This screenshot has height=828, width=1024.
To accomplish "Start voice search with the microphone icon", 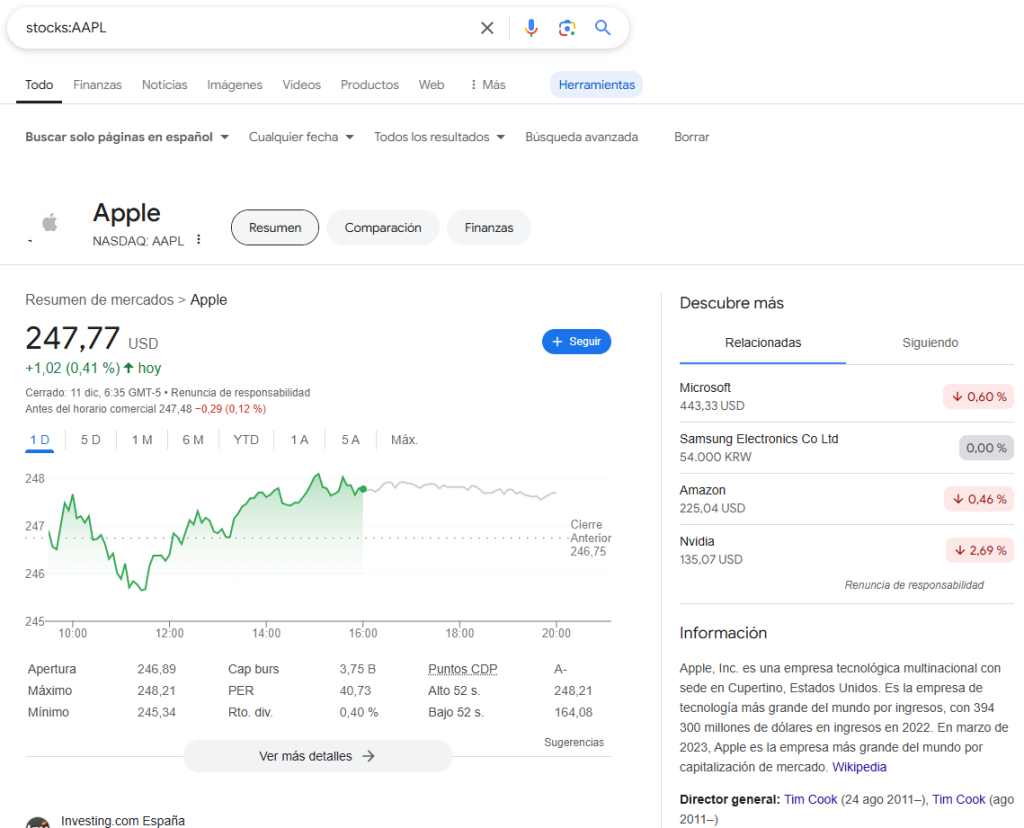I will [531, 28].
